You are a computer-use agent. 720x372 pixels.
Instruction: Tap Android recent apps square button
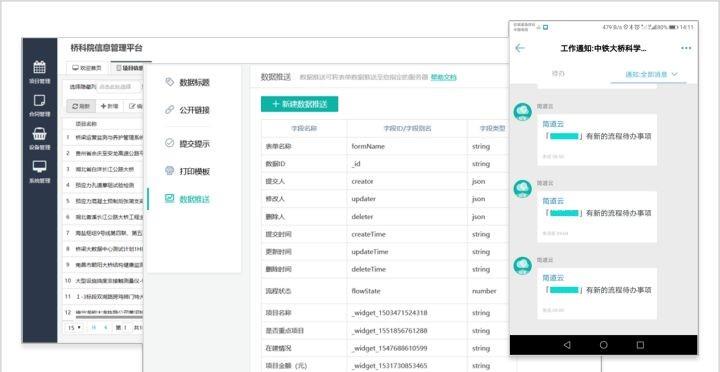pos(640,345)
